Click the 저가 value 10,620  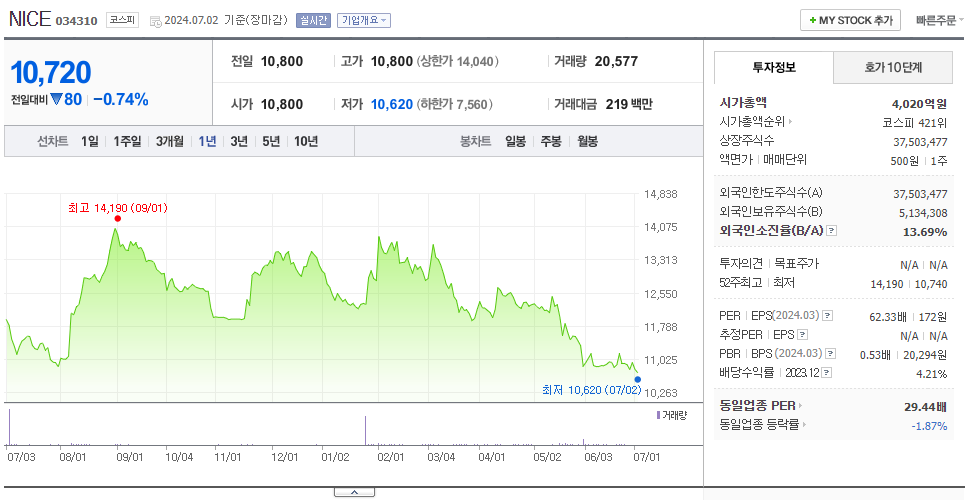(391, 104)
